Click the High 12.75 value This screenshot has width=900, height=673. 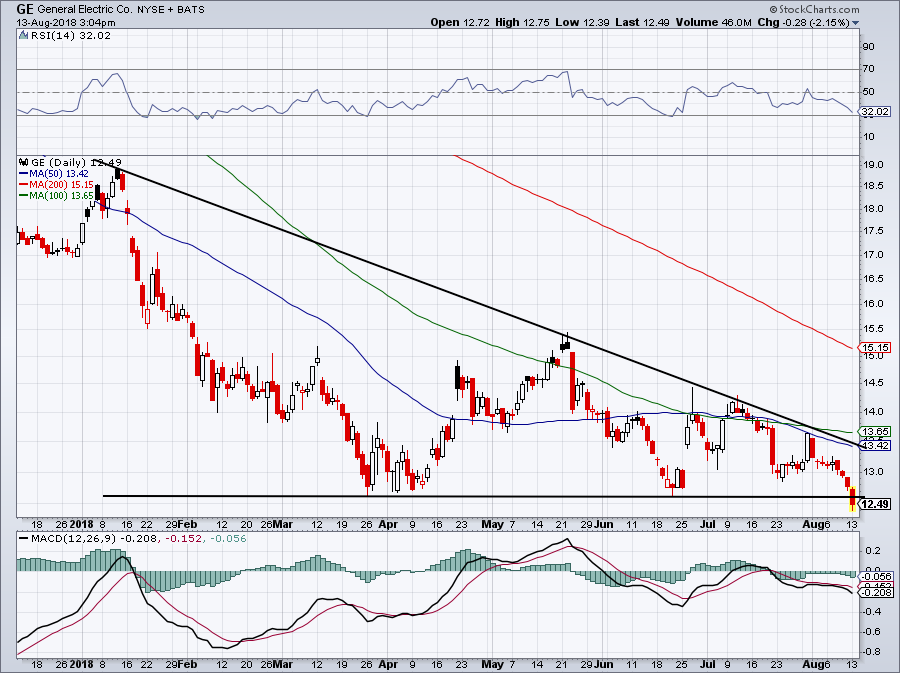pos(522,23)
